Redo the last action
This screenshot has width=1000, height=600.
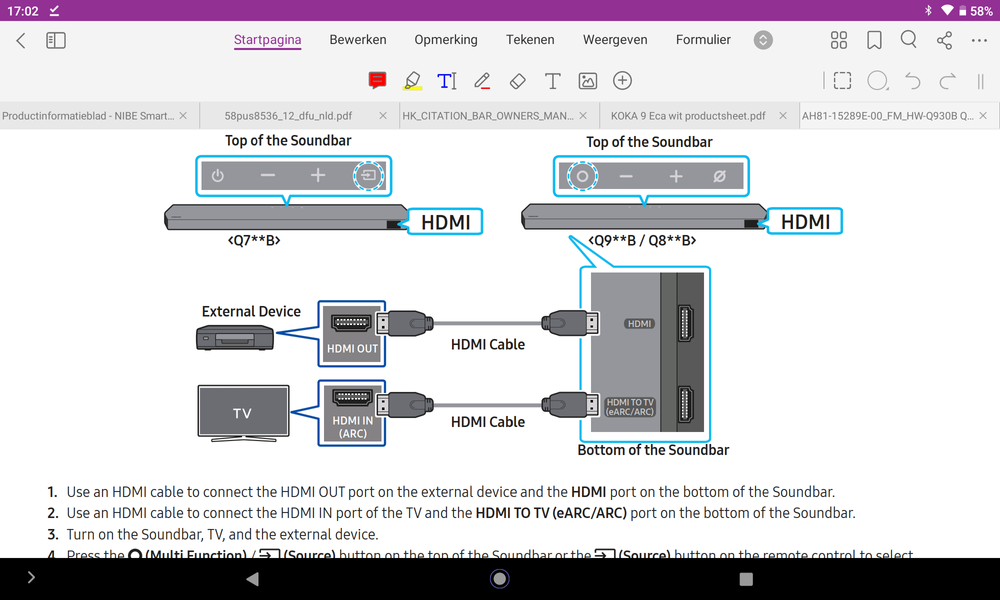pyautogui.click(x=948, y=81)
